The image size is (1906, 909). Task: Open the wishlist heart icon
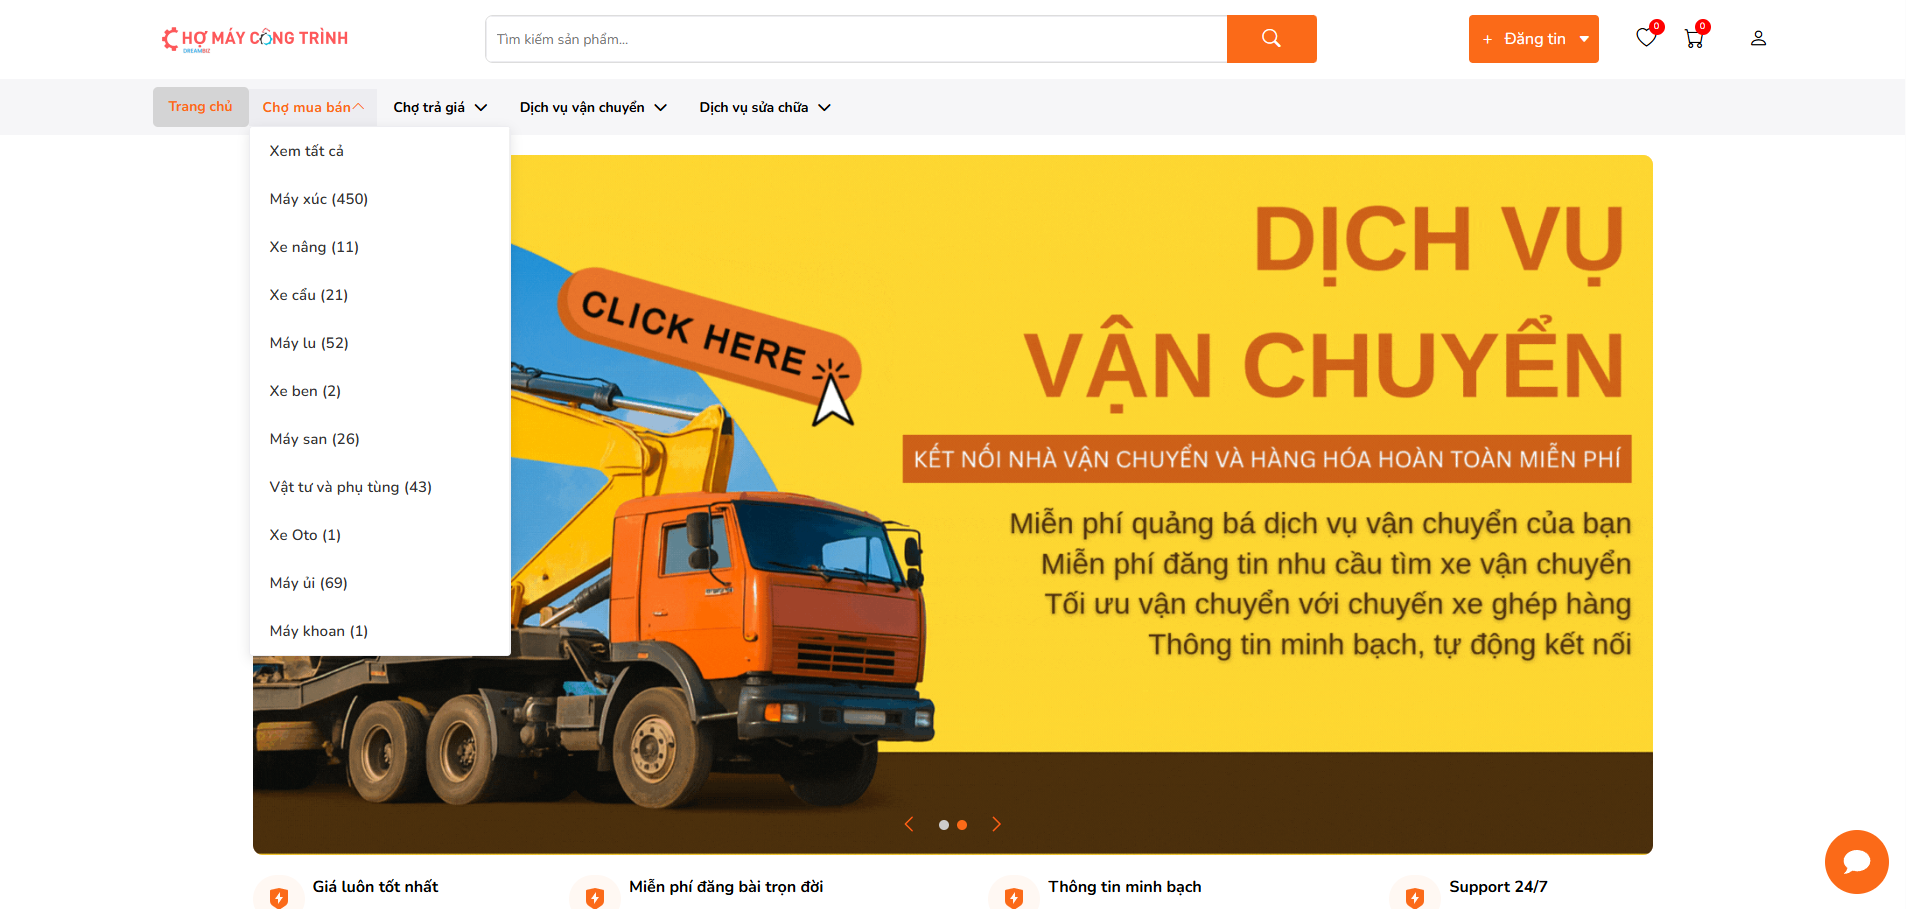coord(1646,38)
